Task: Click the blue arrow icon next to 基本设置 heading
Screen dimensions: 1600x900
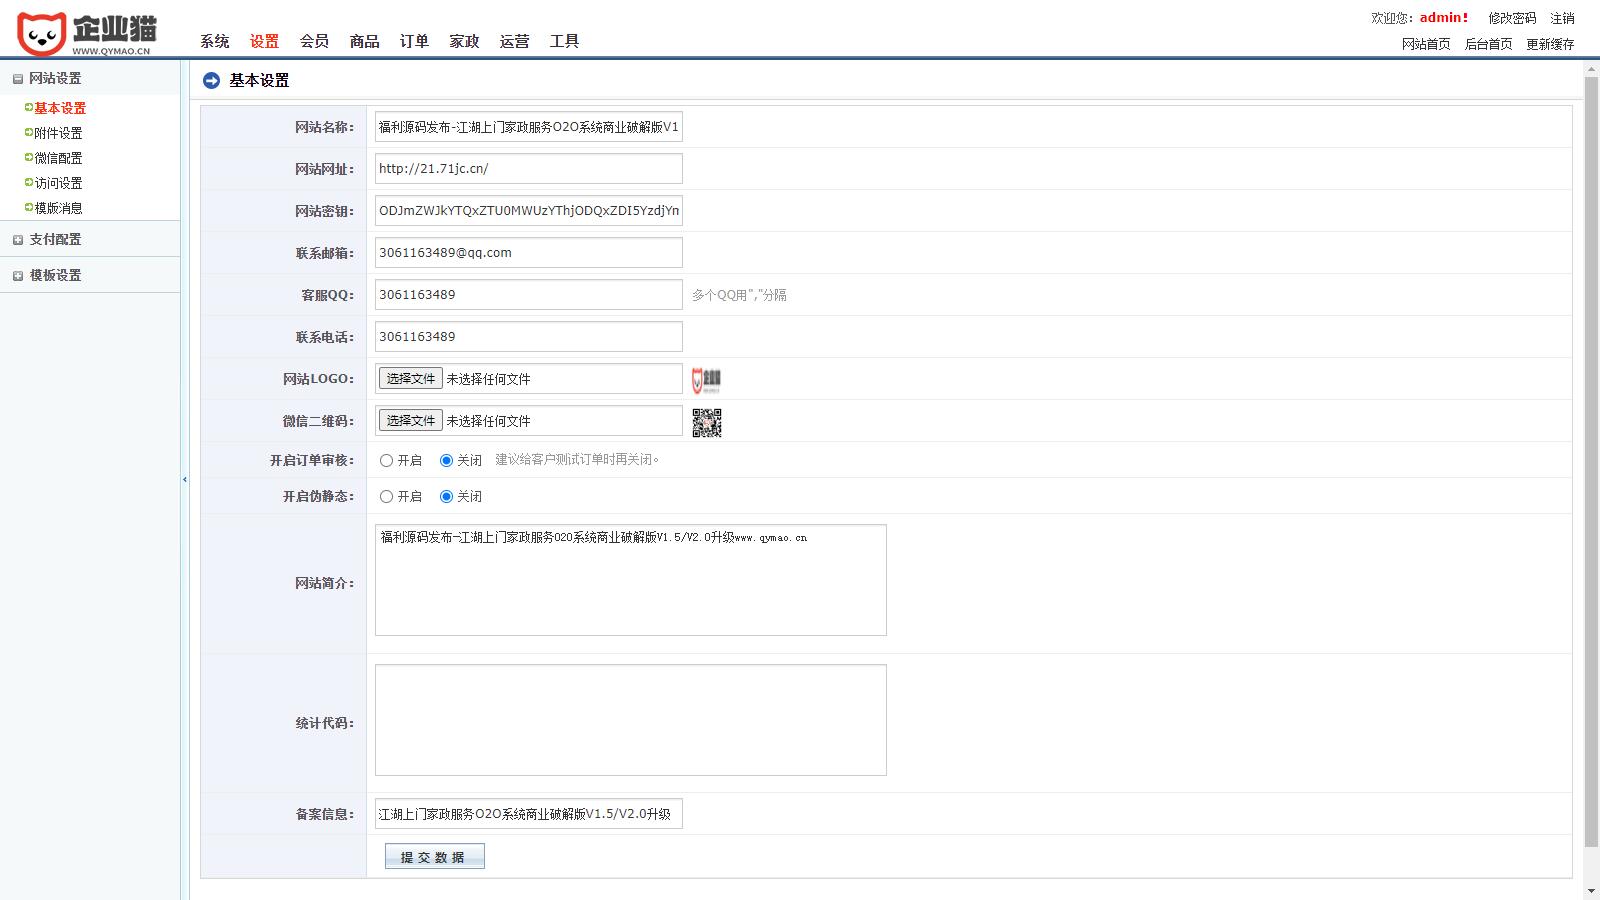Action: [x=210, y=80]
